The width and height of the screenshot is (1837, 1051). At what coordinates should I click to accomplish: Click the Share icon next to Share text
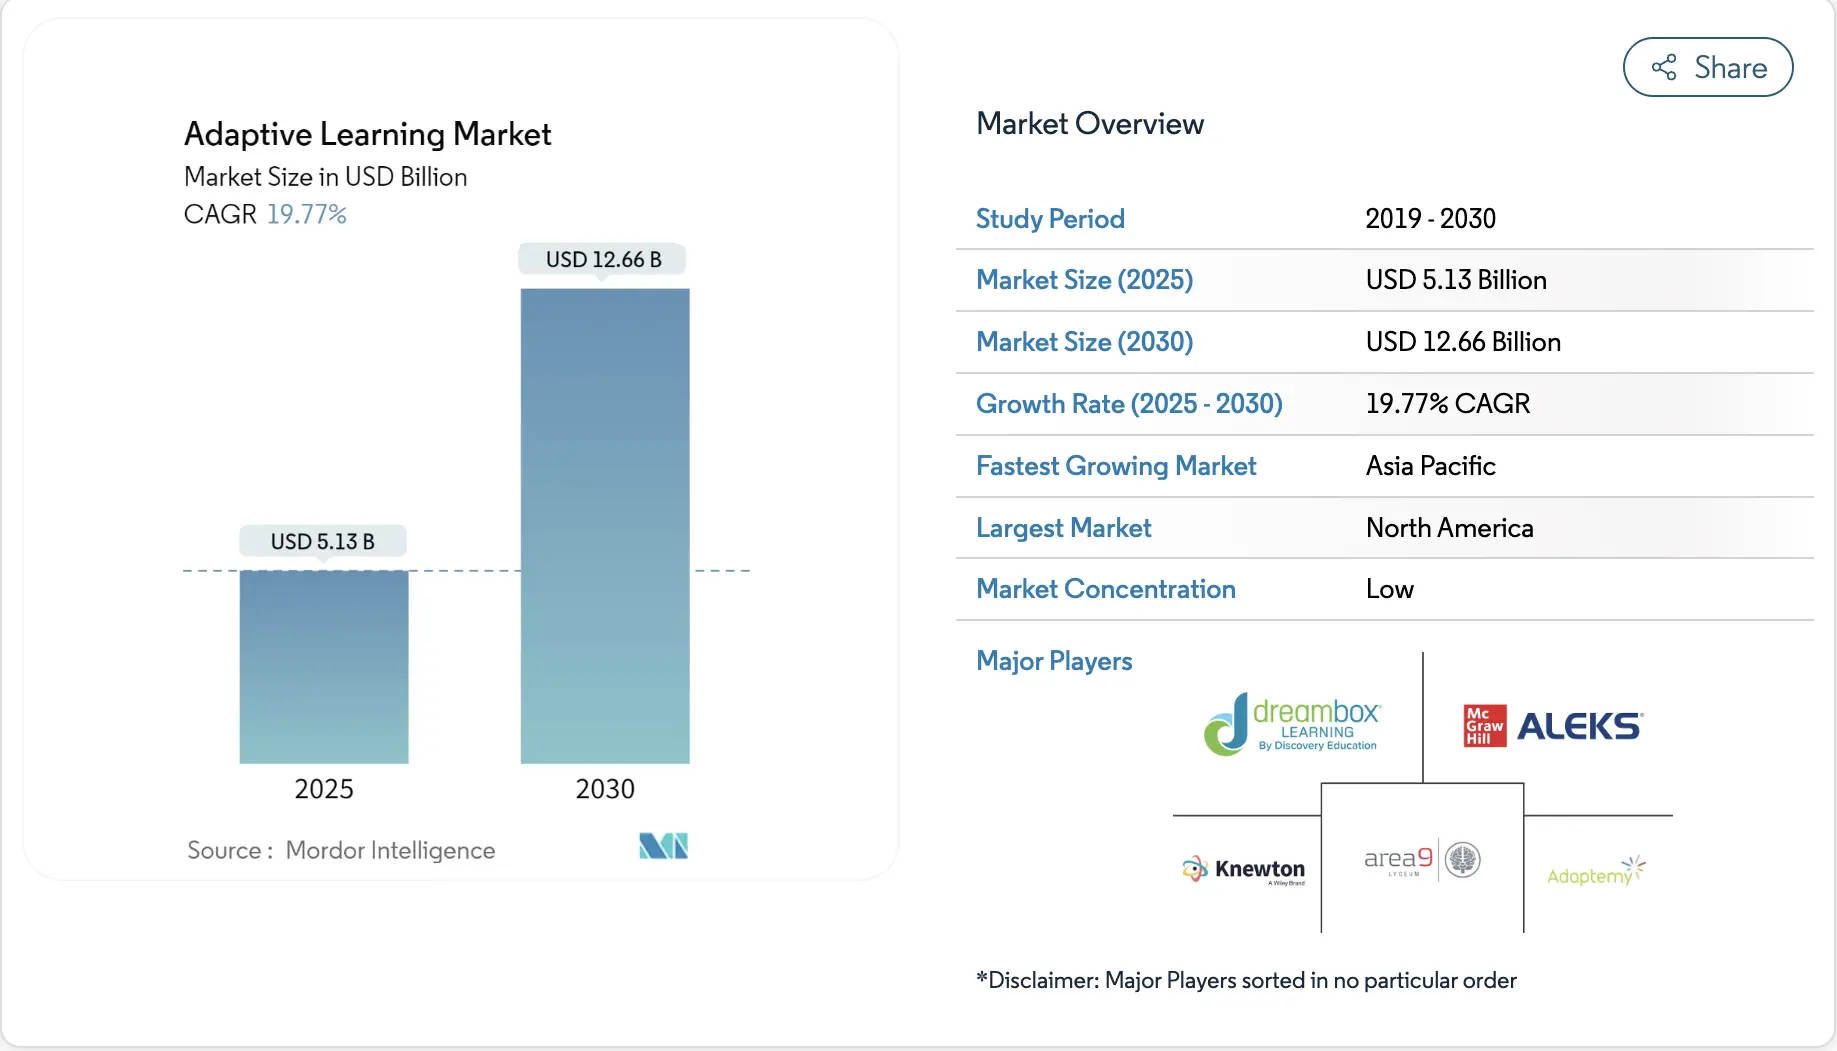[x=1662, y=67]
